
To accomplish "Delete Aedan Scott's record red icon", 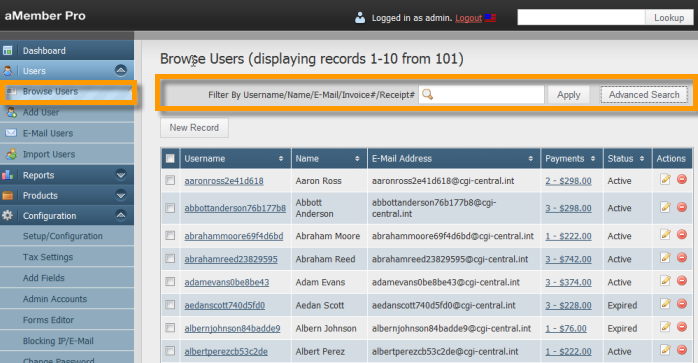I will click(682, 304).
